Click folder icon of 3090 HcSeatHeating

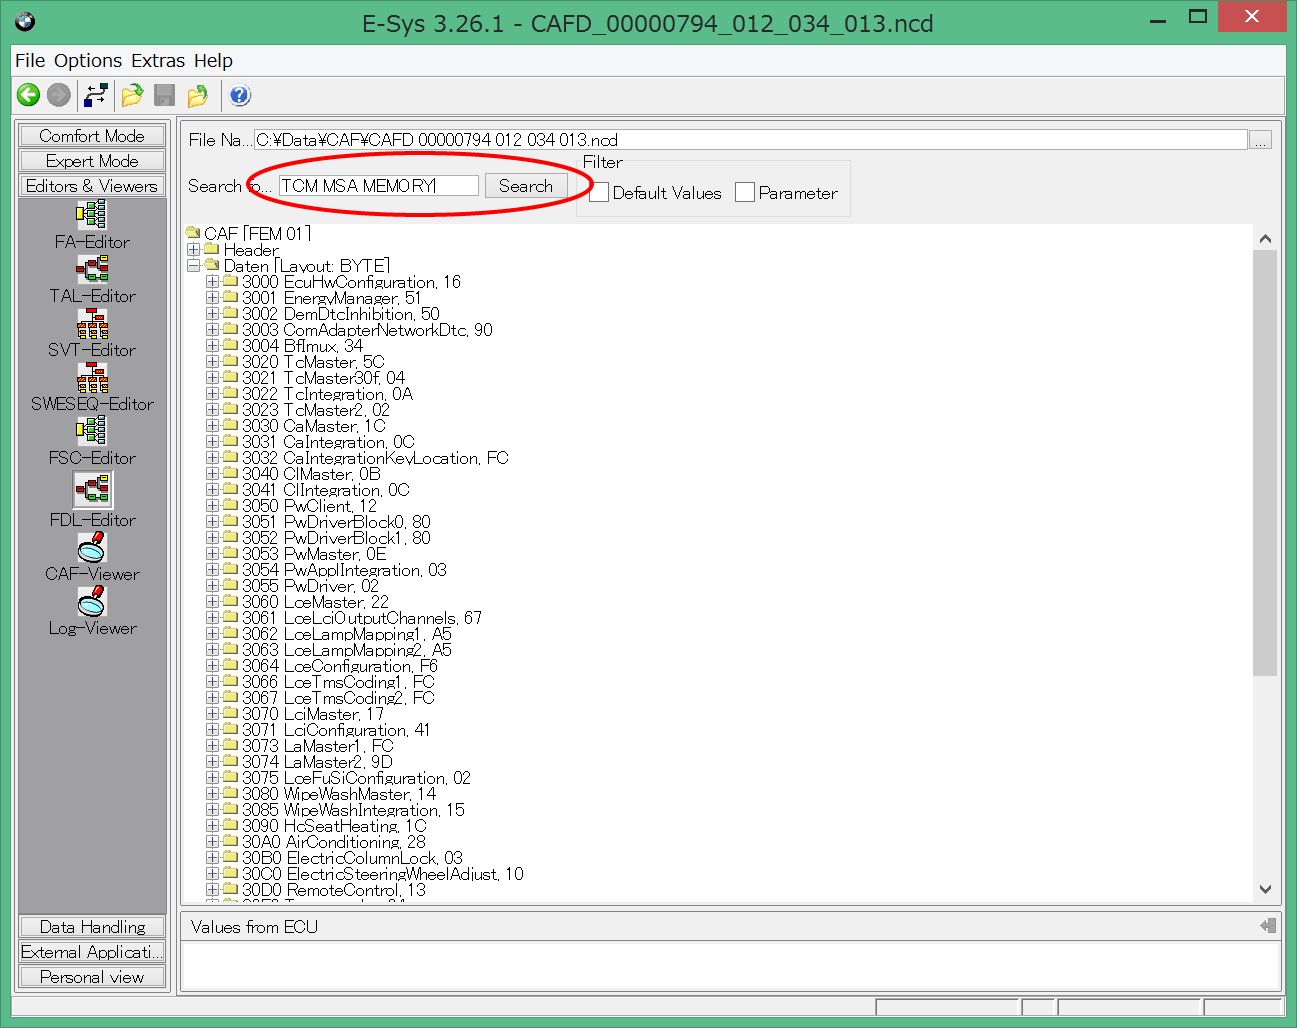231,826
